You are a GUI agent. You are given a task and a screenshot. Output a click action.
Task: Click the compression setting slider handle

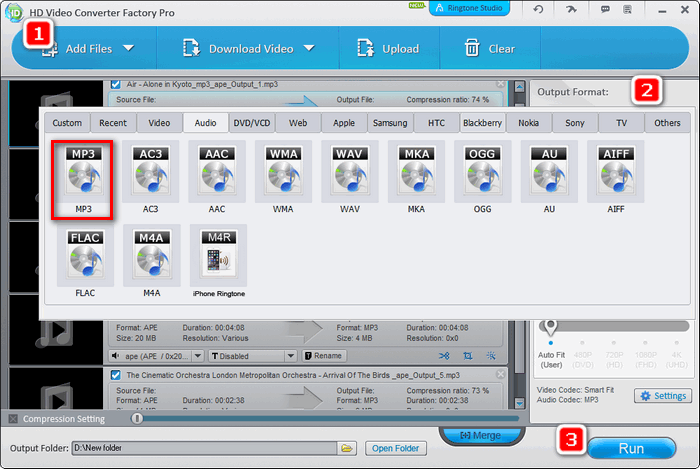click(137, 418)
